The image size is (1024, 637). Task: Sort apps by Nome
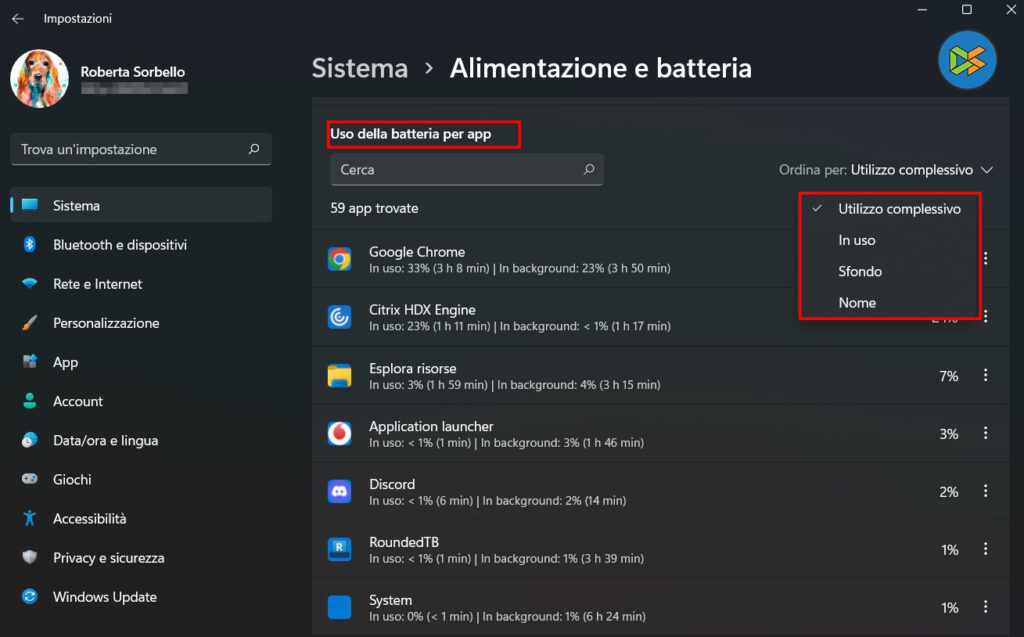click(857, 302)
